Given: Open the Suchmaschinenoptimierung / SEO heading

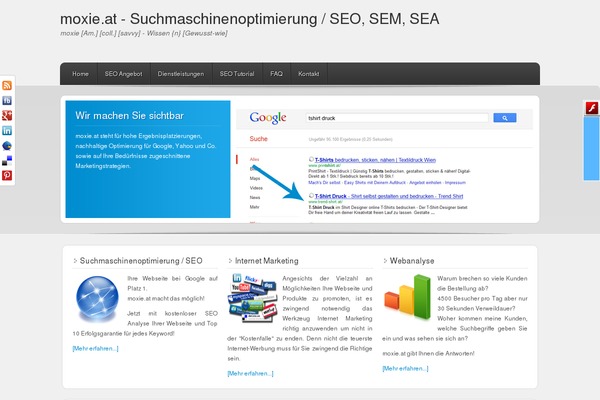Looking at the screenshot, I should tap(141, 261).
